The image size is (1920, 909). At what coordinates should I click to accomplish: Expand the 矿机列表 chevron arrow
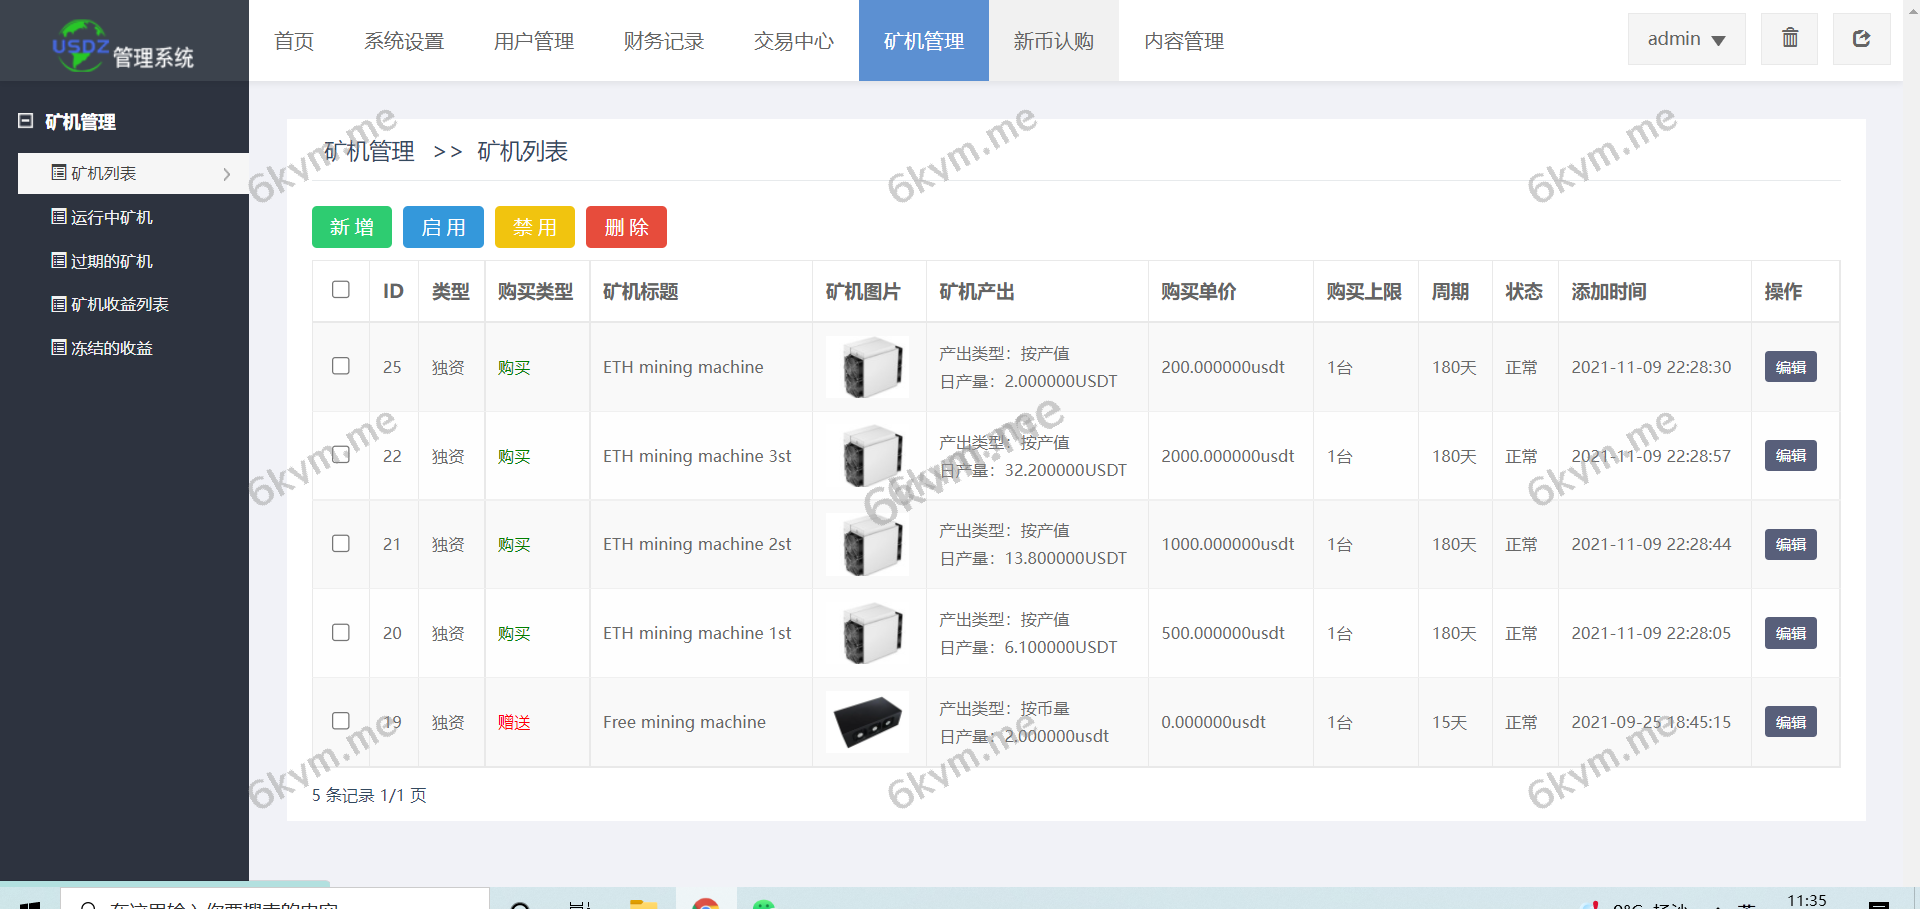click(x=228, y=173)
